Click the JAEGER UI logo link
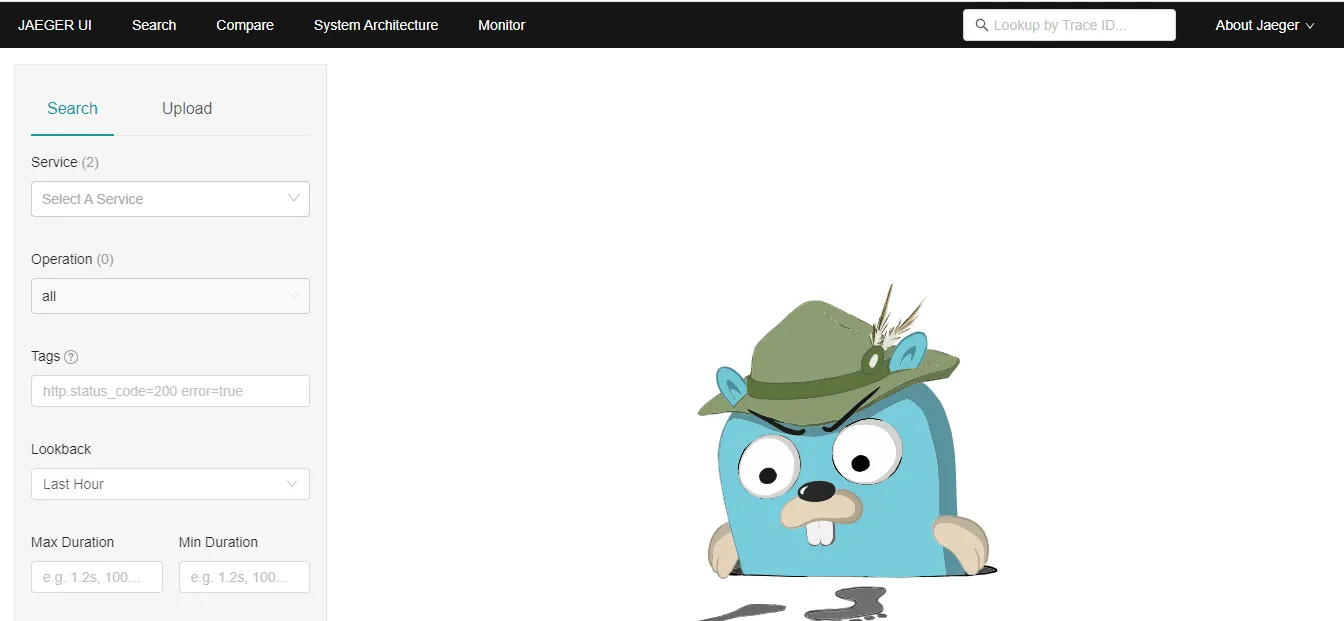The width and height of the screenshot is (1344, 621). point(55,25)
